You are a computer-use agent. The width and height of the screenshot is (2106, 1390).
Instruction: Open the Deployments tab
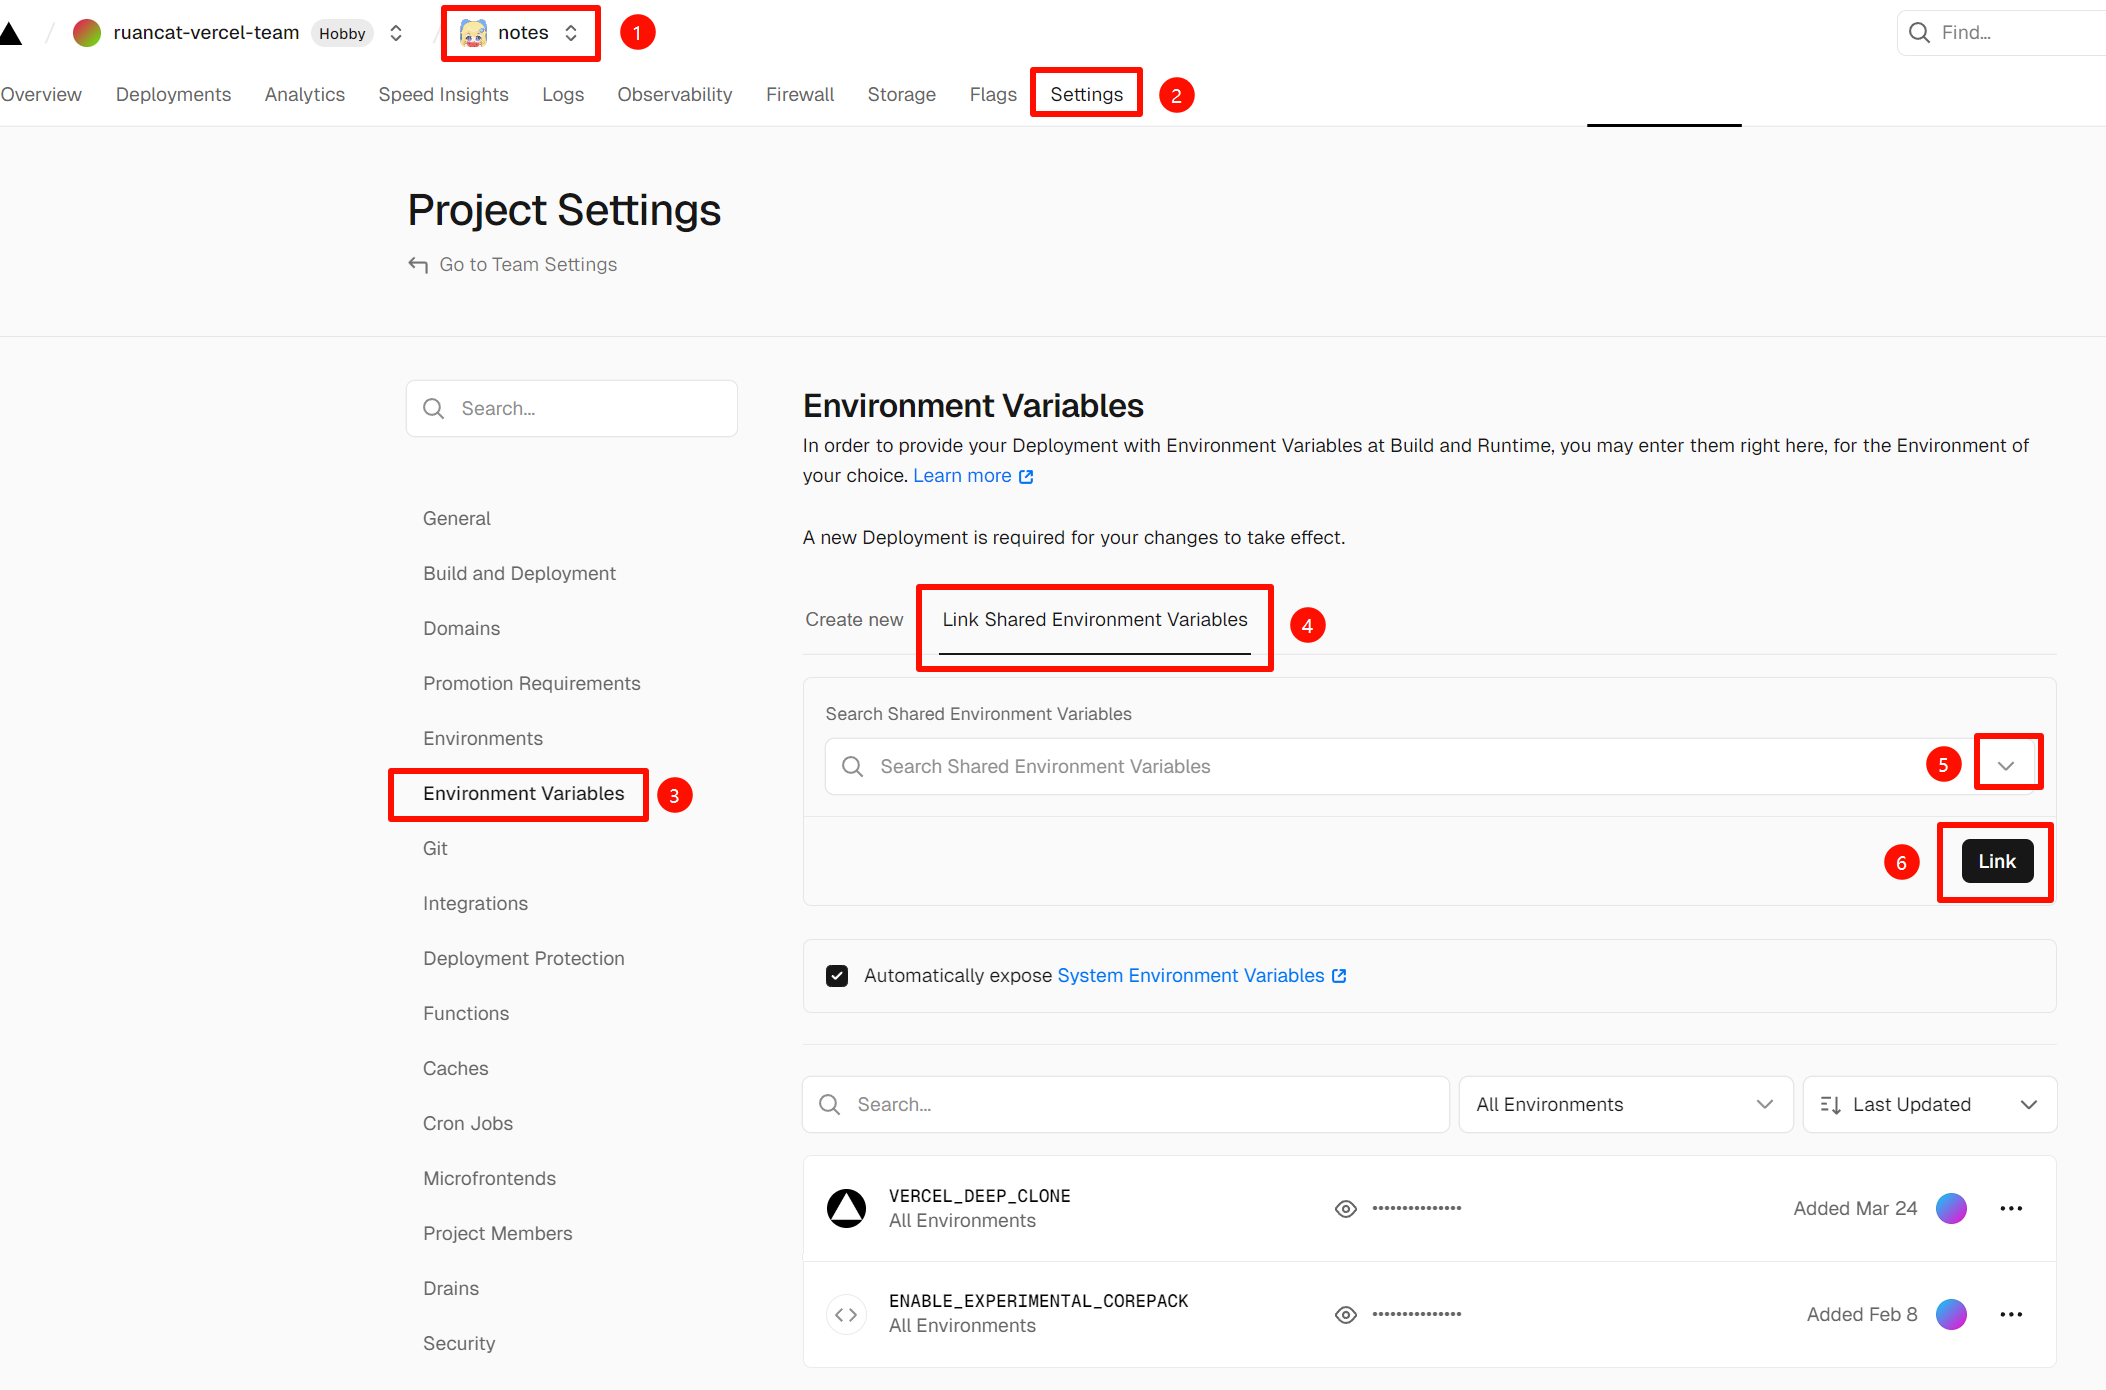(x=173, y=94)
